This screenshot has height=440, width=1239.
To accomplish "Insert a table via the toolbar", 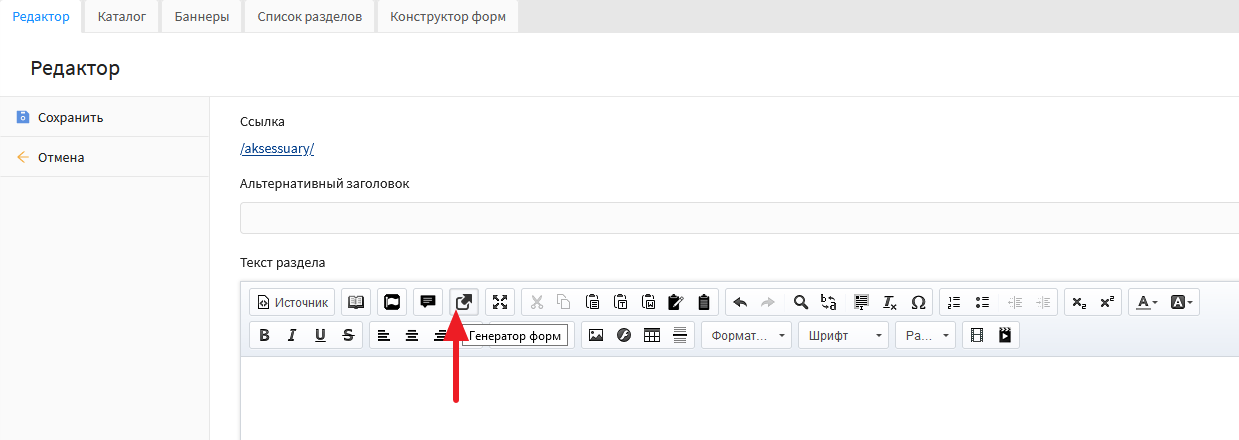I will pyautogui.click(x=652, y=335).
